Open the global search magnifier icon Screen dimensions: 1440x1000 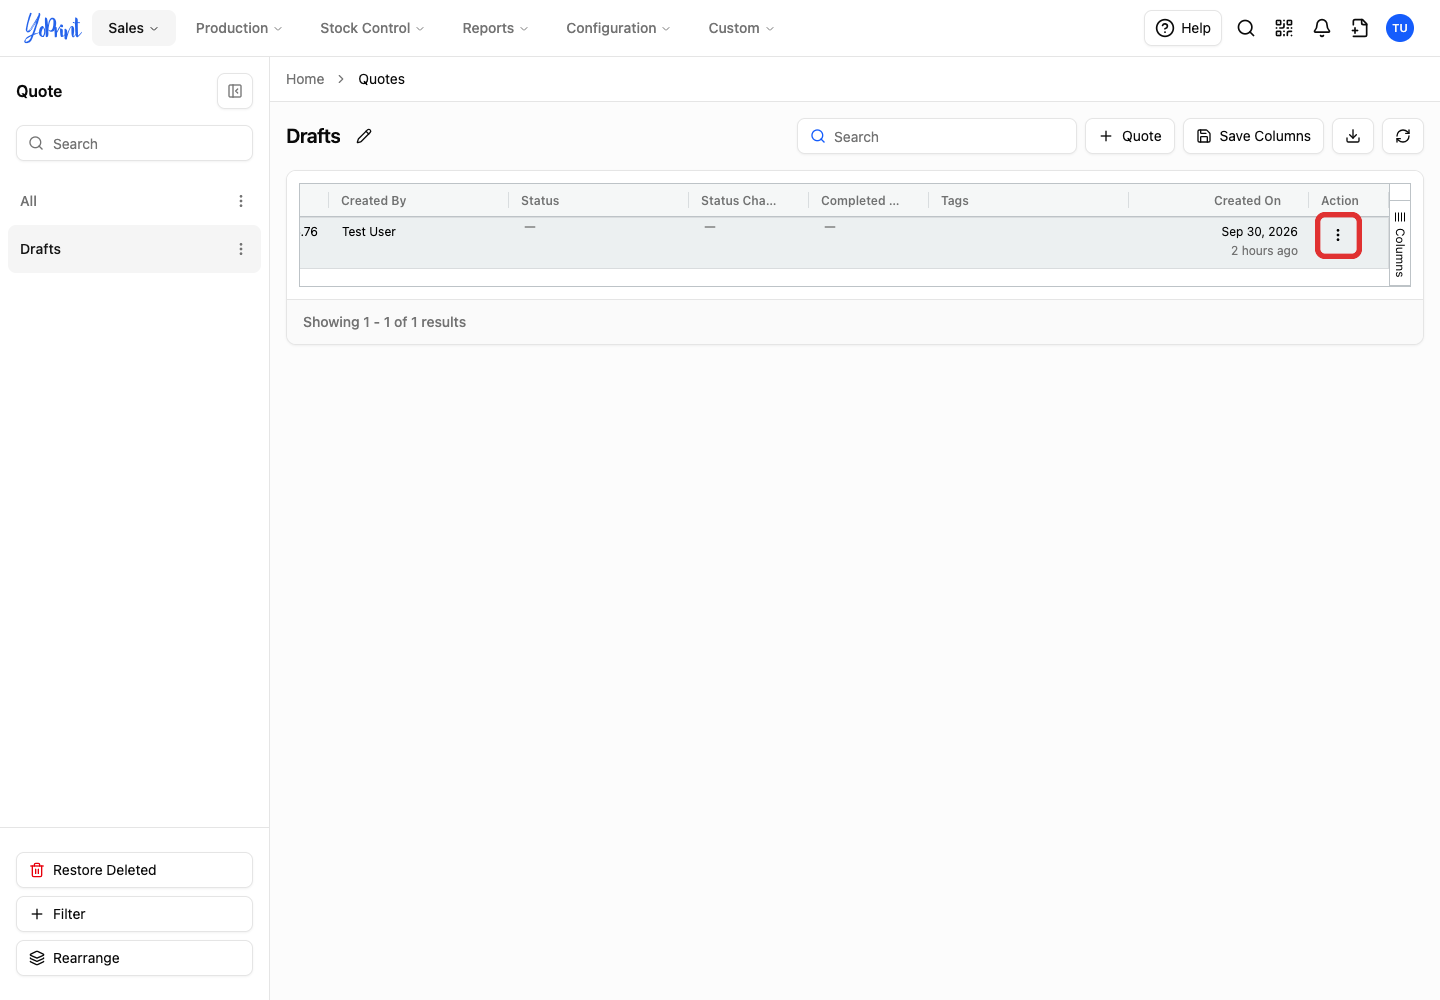[1246, 28]
